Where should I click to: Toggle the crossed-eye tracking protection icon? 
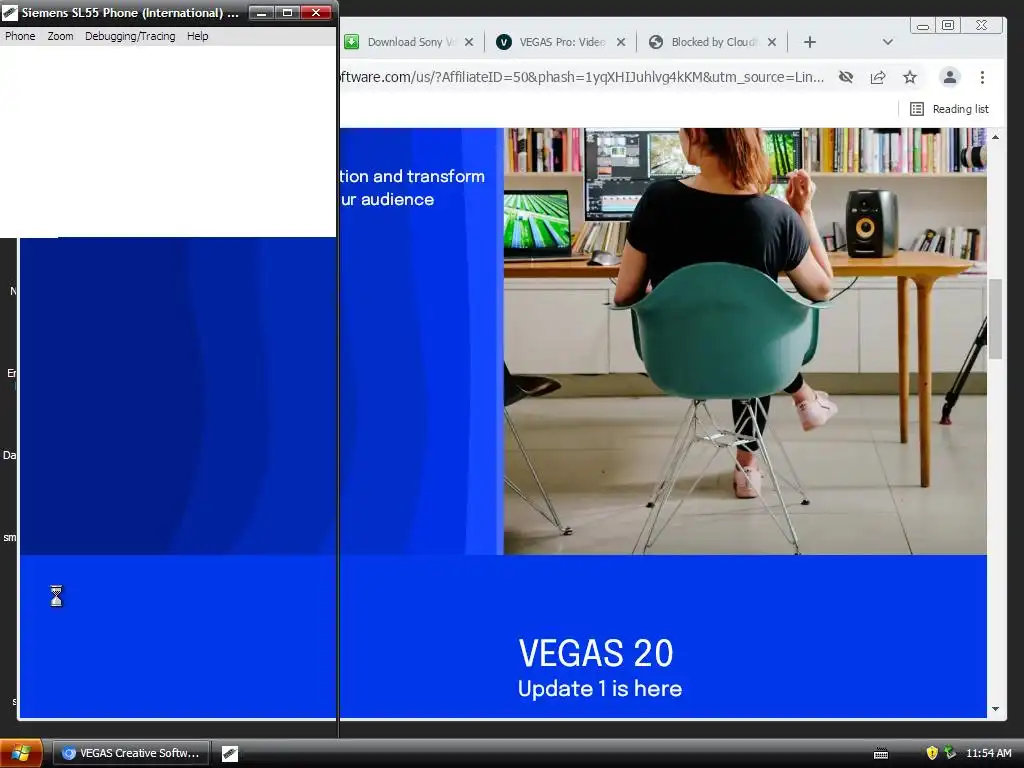[846, 77]
